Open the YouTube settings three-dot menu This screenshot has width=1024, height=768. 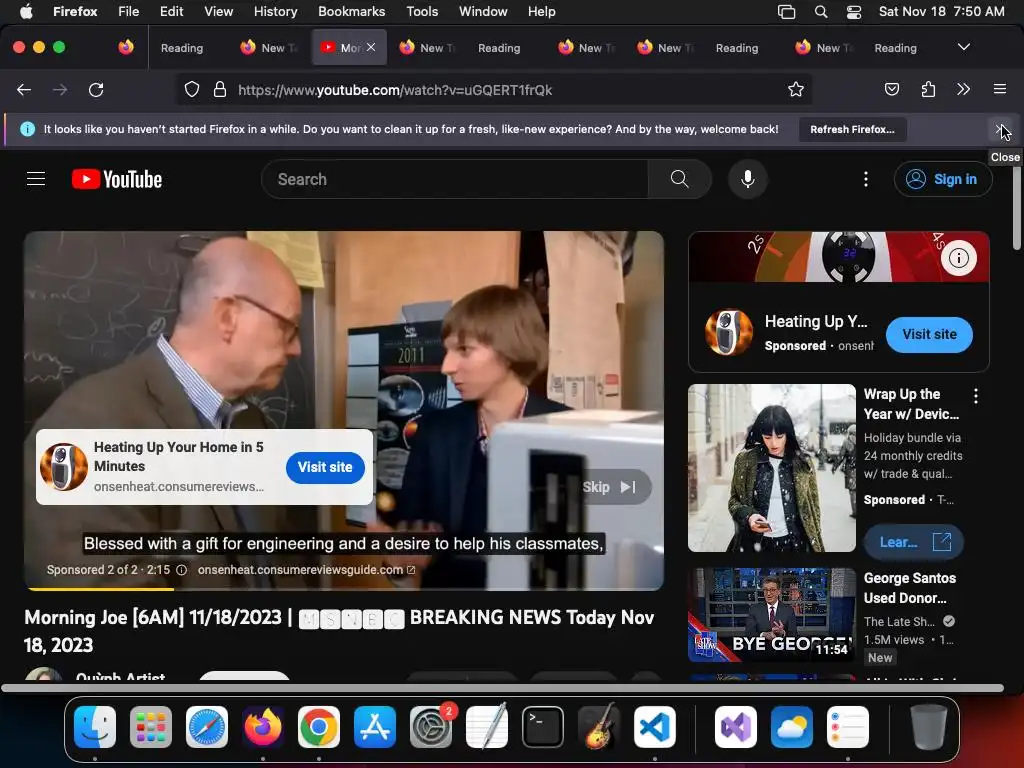(866, 179)
